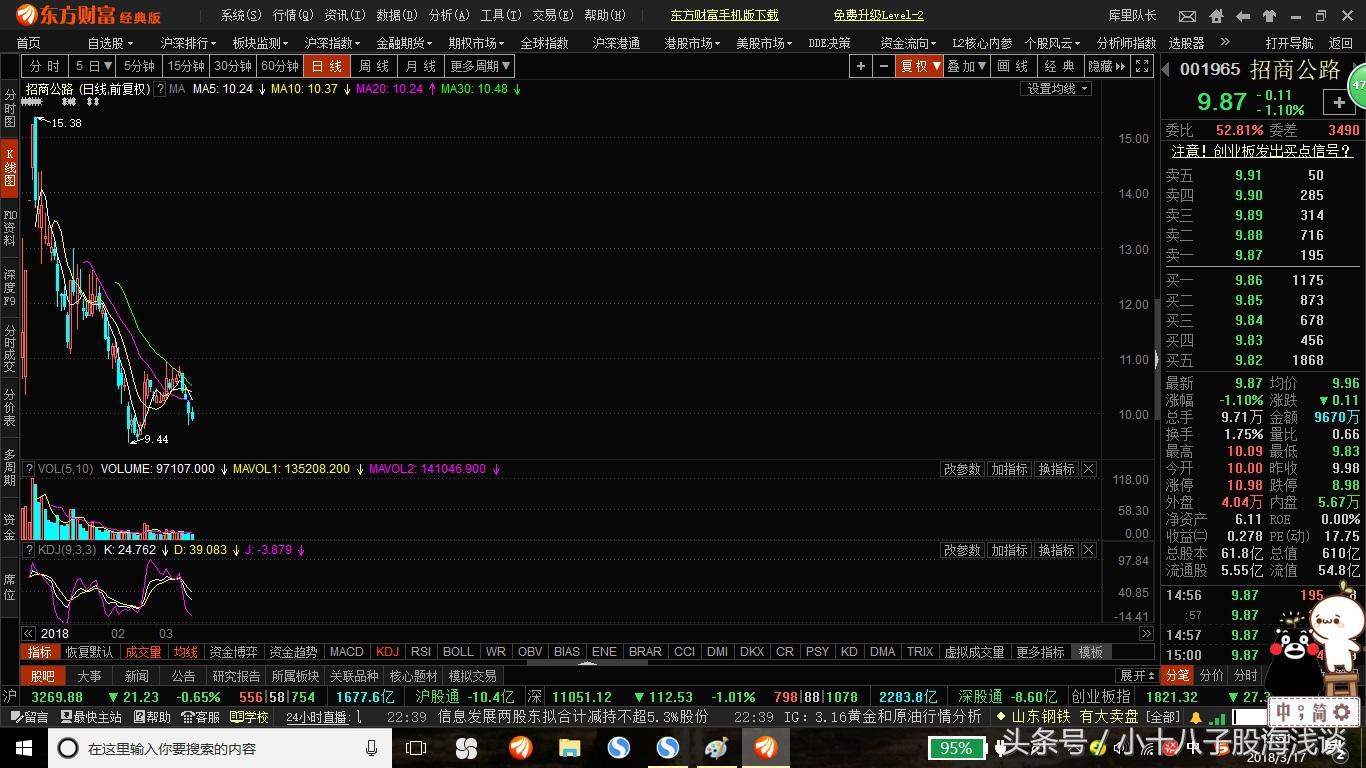
Task: Open the Paint palette taskbar icon
Action: 717,748
